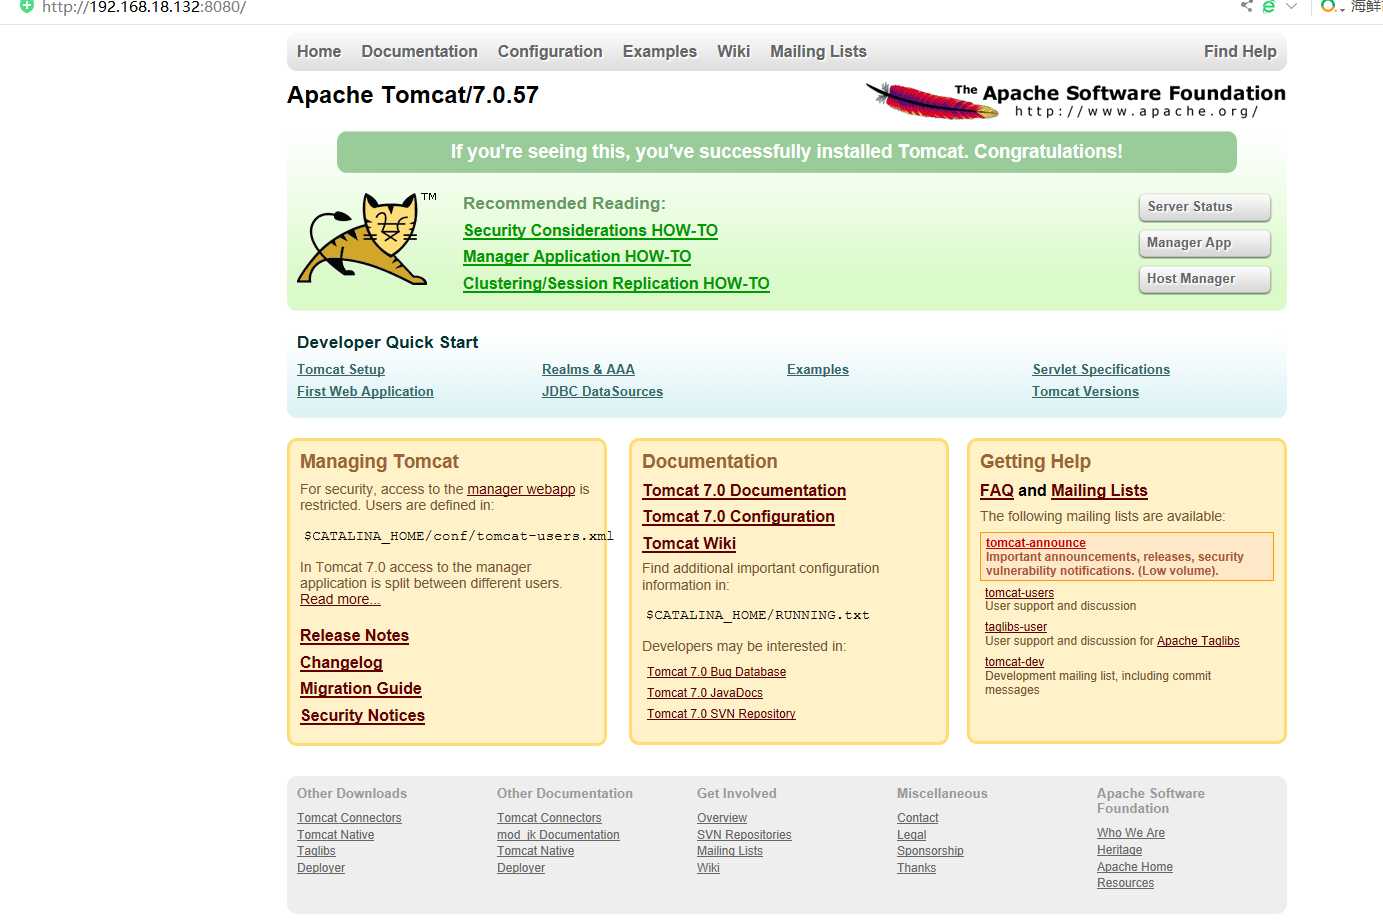This screenshot has height=922, width=1383.
Task: Open the tomcat-announce mailing list link
Action: click(1036, 543)
